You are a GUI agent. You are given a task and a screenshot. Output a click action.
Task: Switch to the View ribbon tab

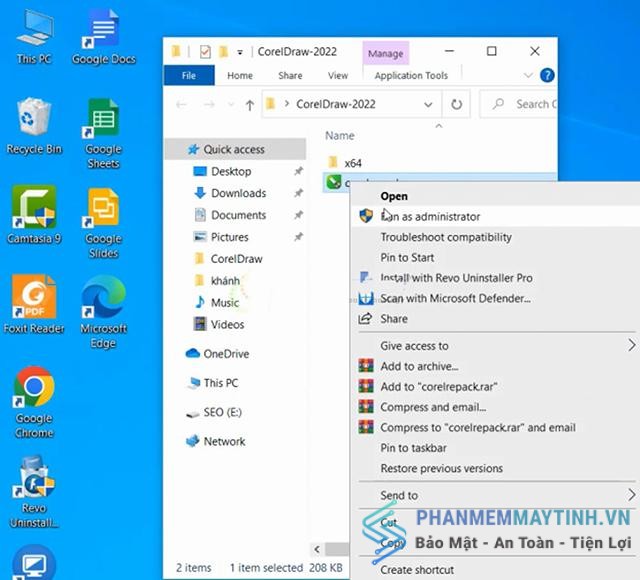(x=338, y=76)
